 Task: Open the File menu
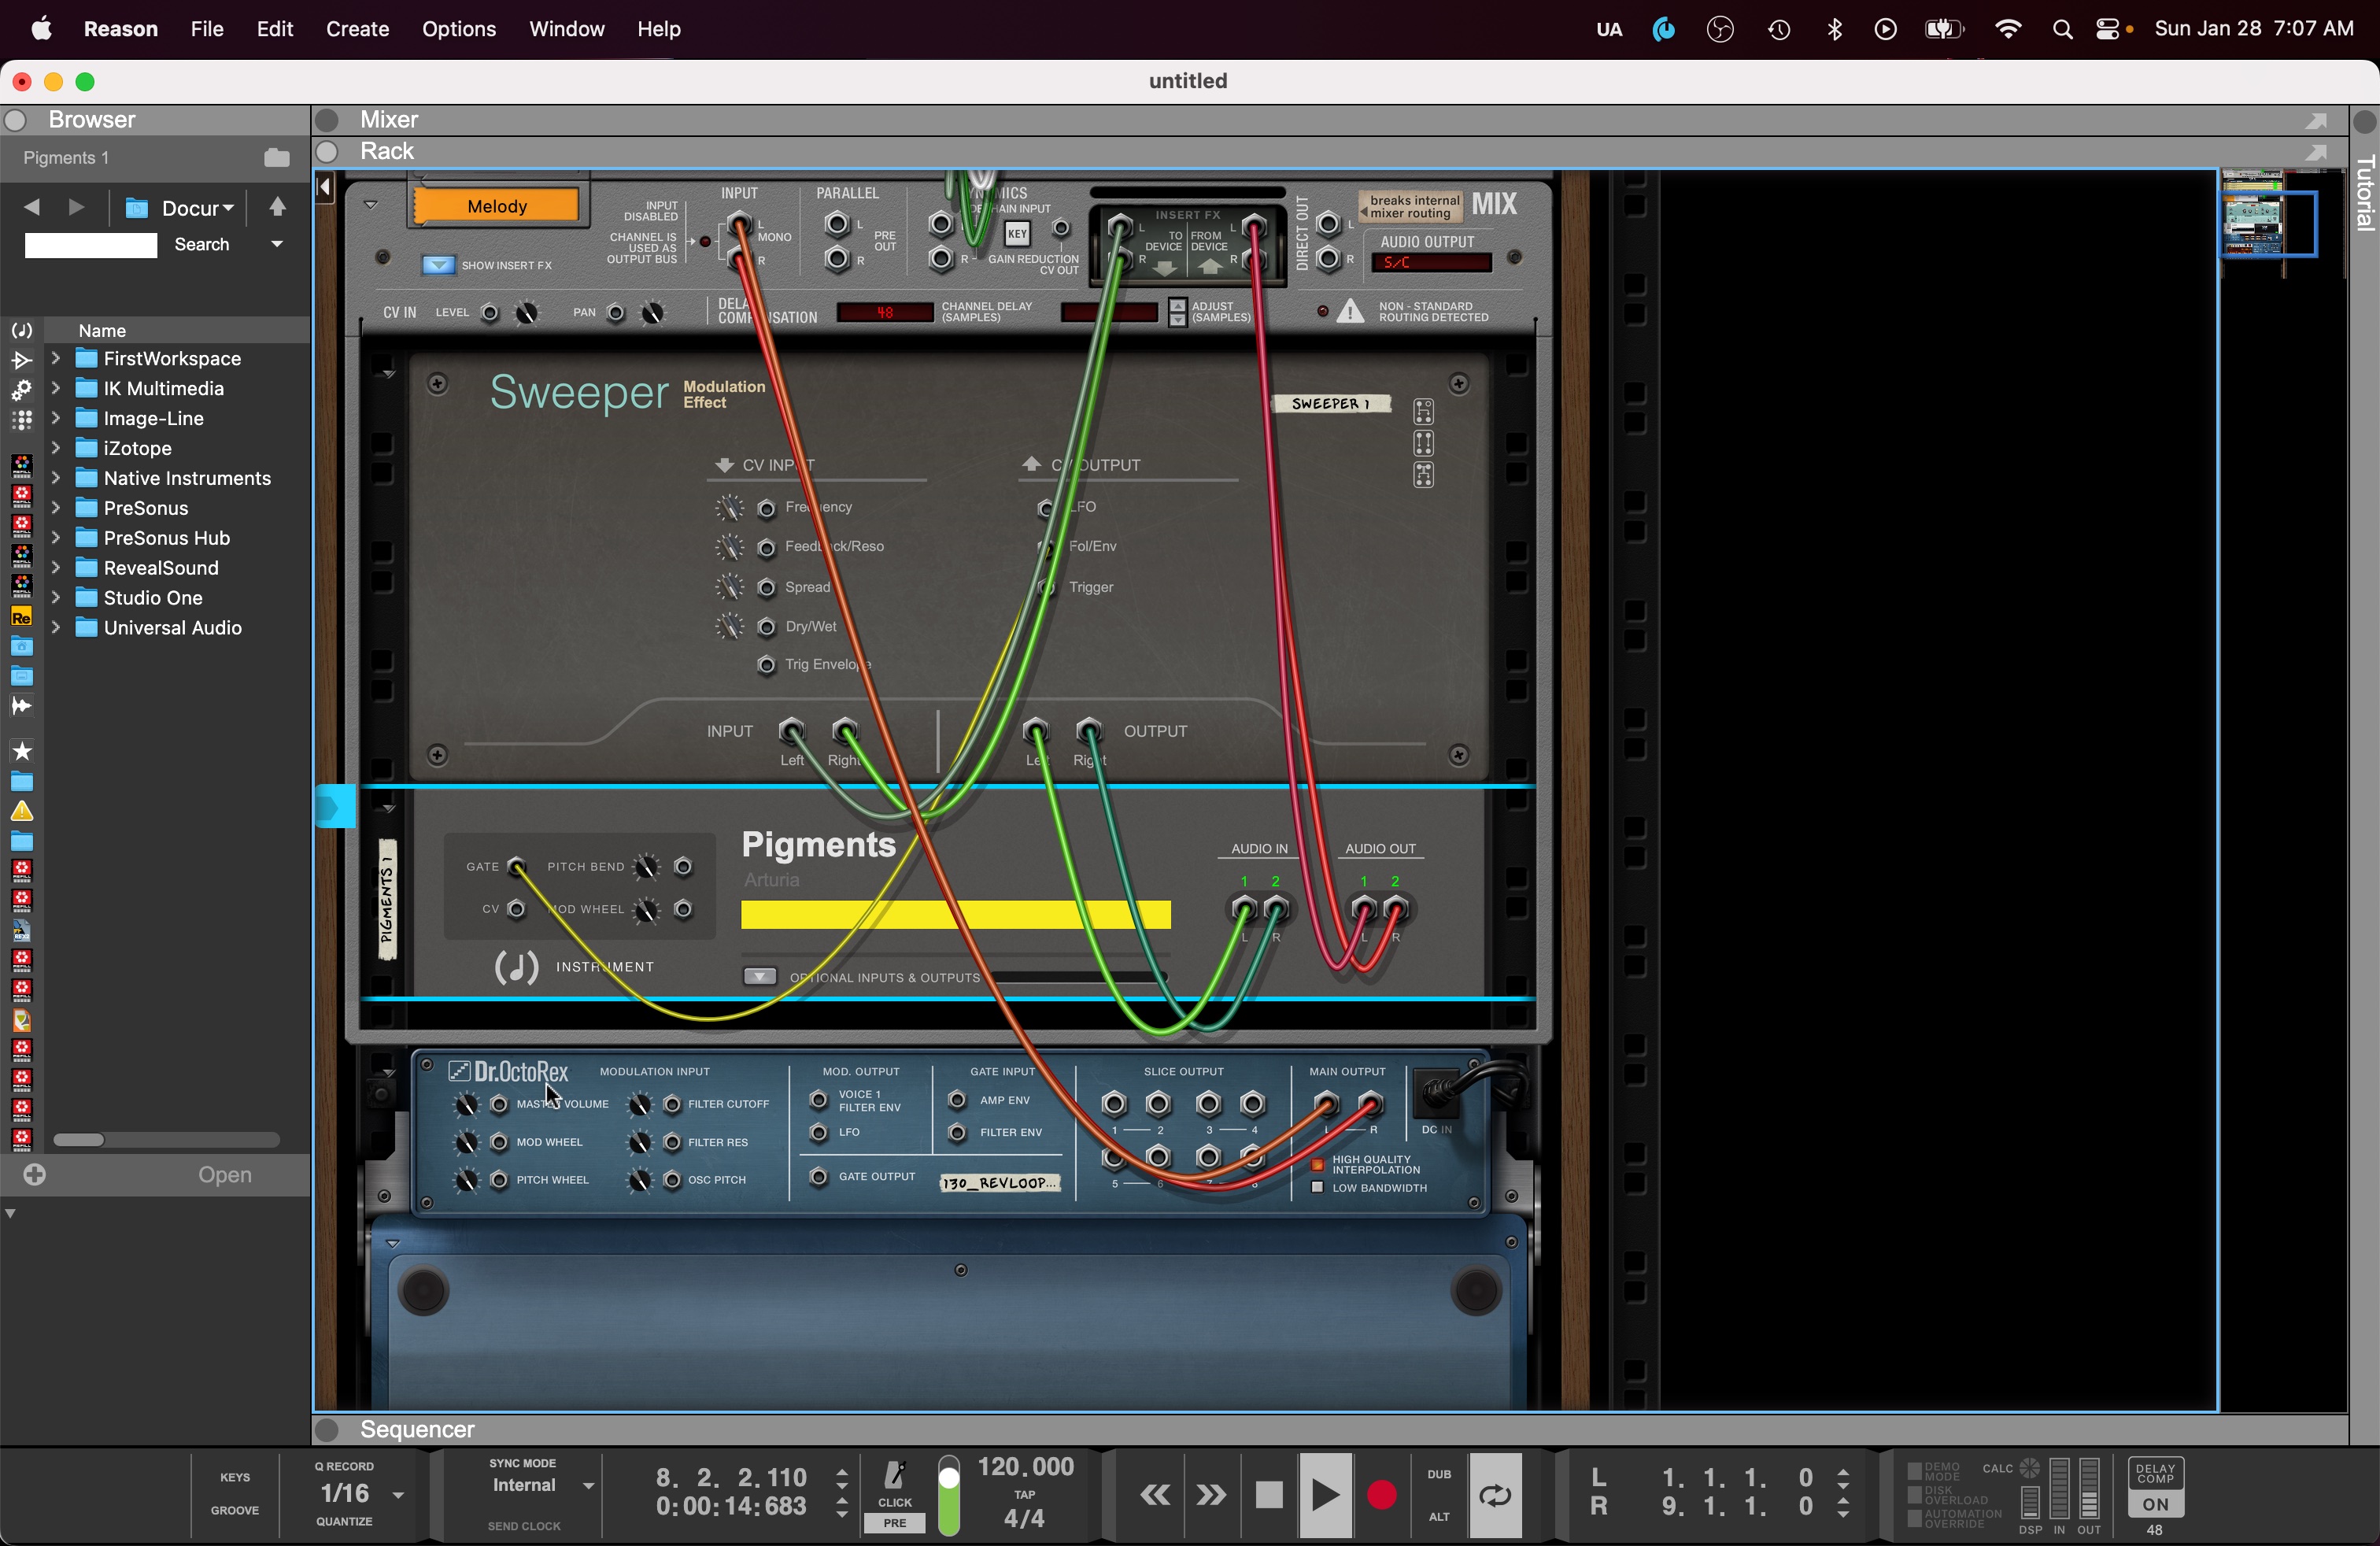(x=207, y=29)
